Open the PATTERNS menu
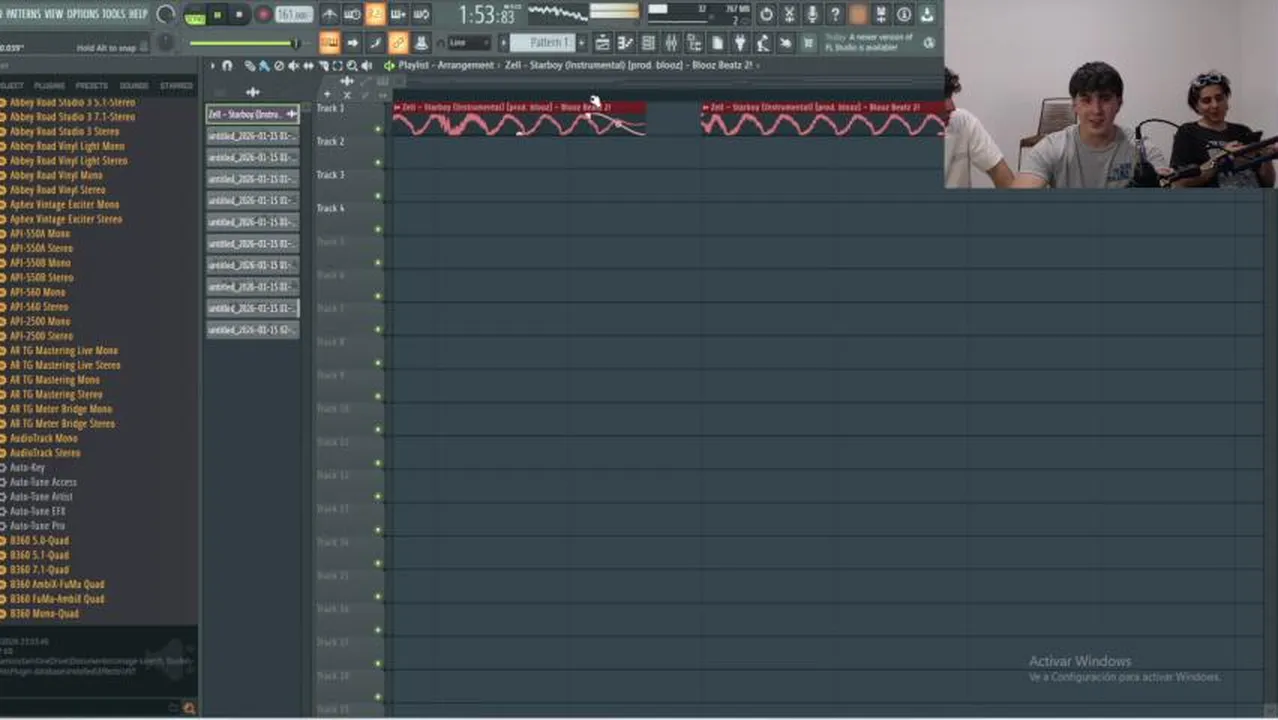Image resolution: width=1278 pixels, height=720 pixels. [23, 13]
